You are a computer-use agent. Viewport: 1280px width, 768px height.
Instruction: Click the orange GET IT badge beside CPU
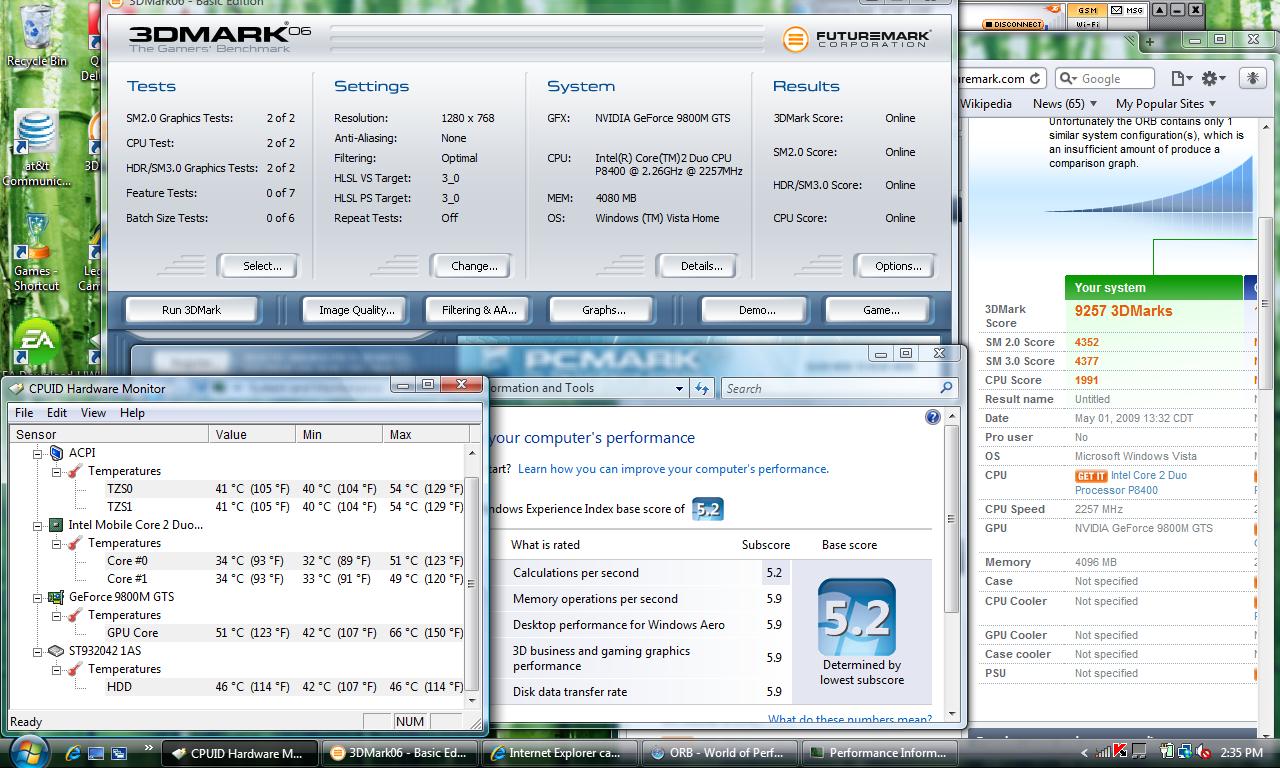(1091, 476)
